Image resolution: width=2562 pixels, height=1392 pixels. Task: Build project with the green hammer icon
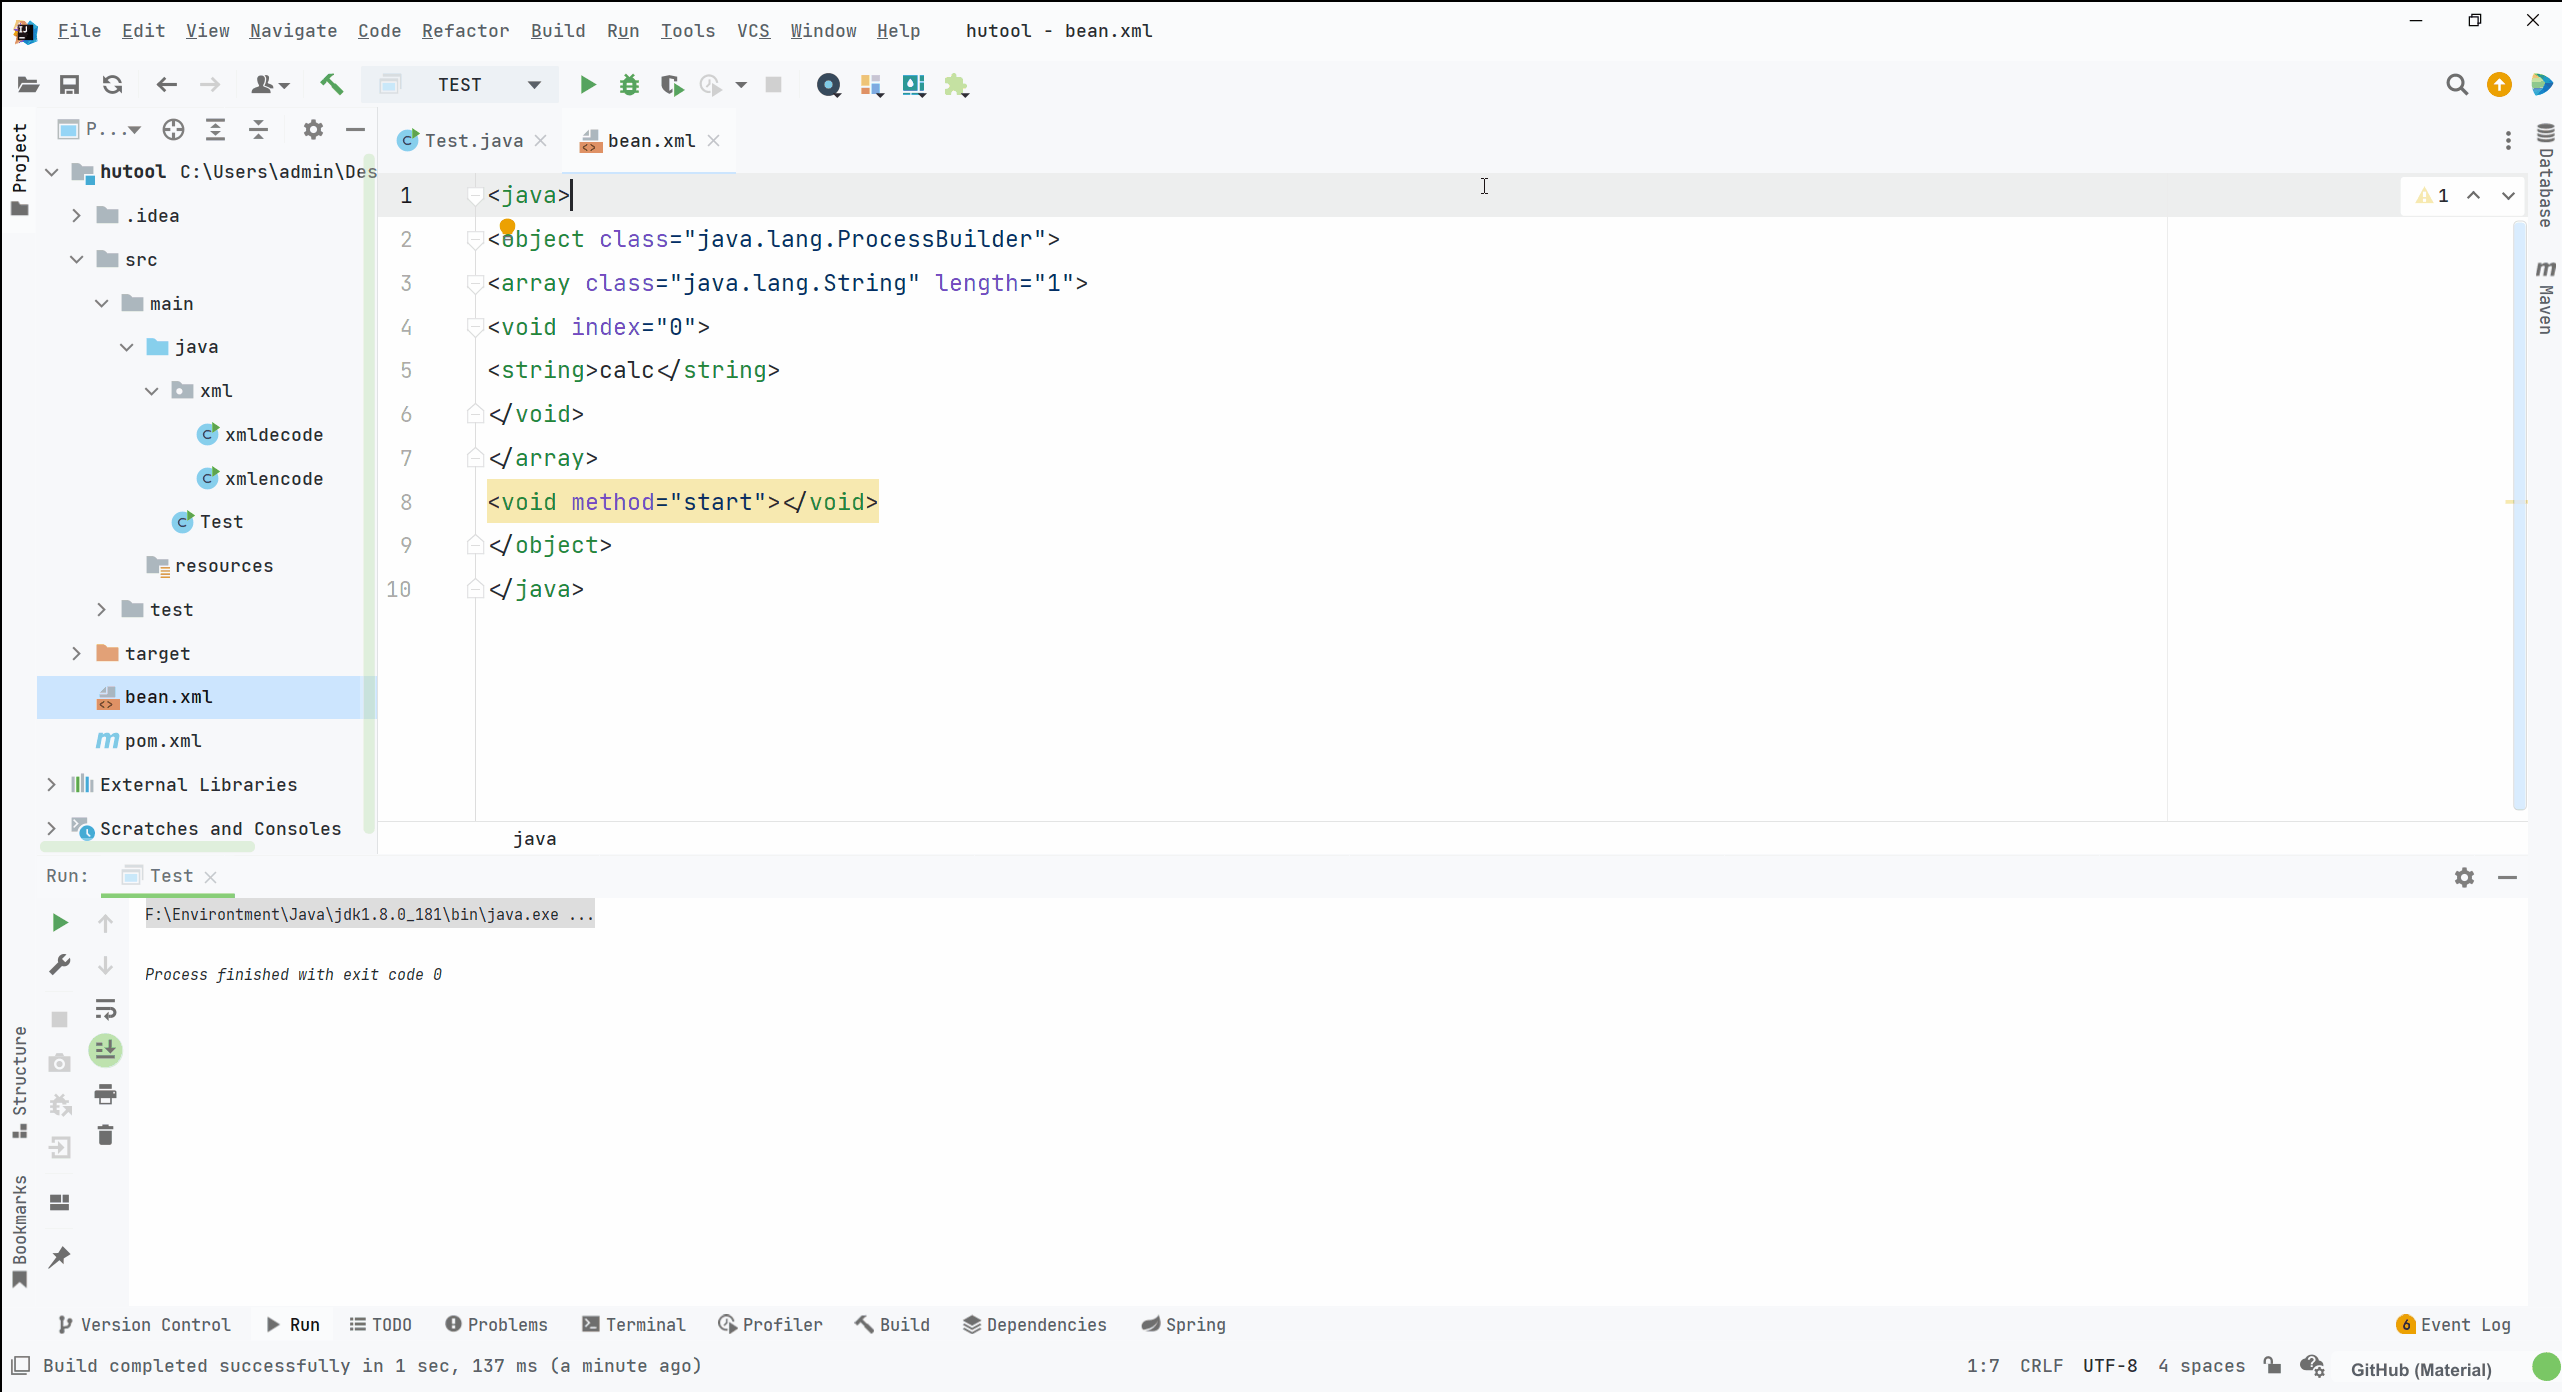coord(331,85)
